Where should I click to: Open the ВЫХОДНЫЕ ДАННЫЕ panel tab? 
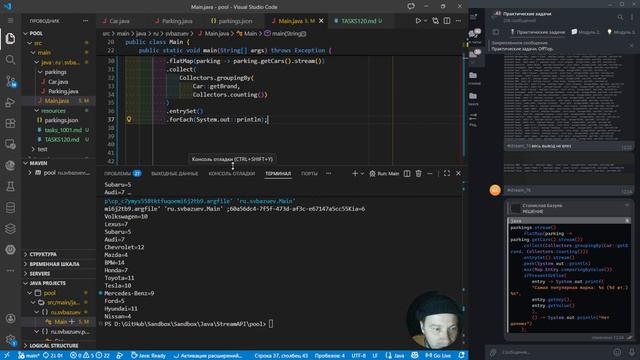point(175,173)
